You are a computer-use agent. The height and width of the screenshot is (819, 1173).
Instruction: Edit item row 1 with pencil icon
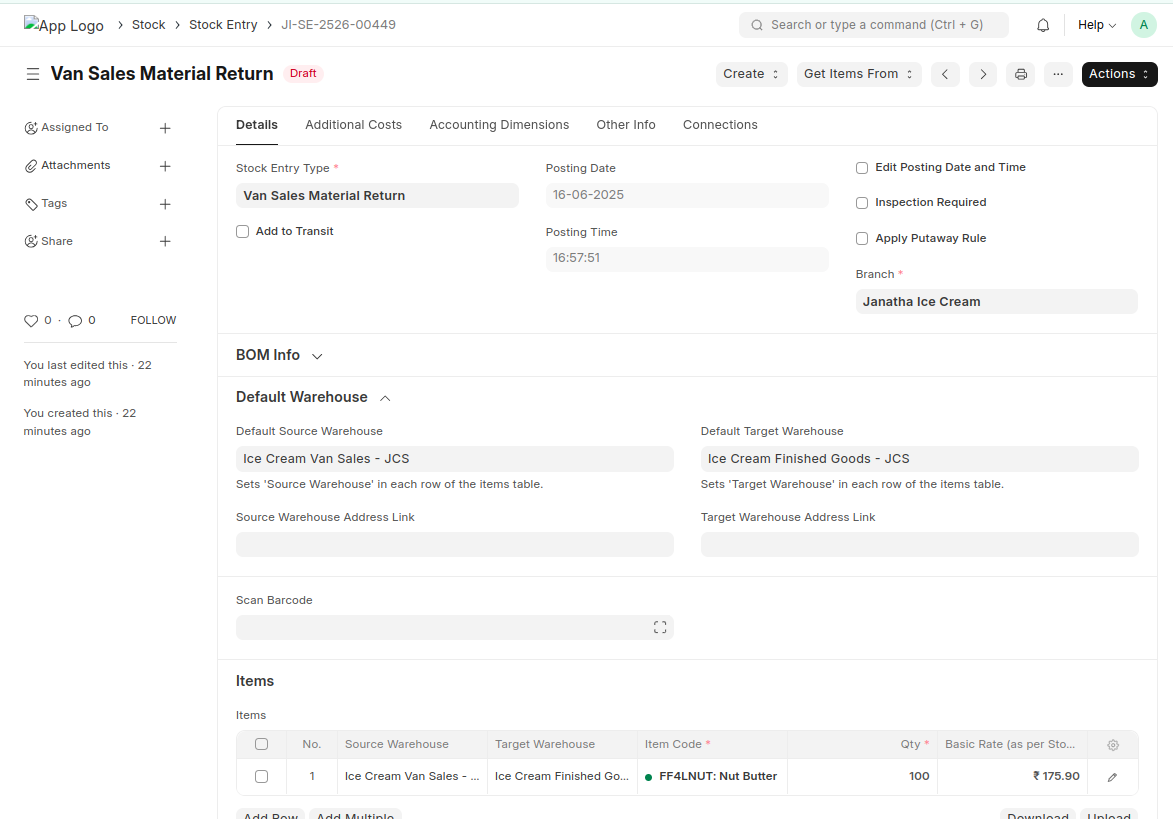click(1112, 777)
